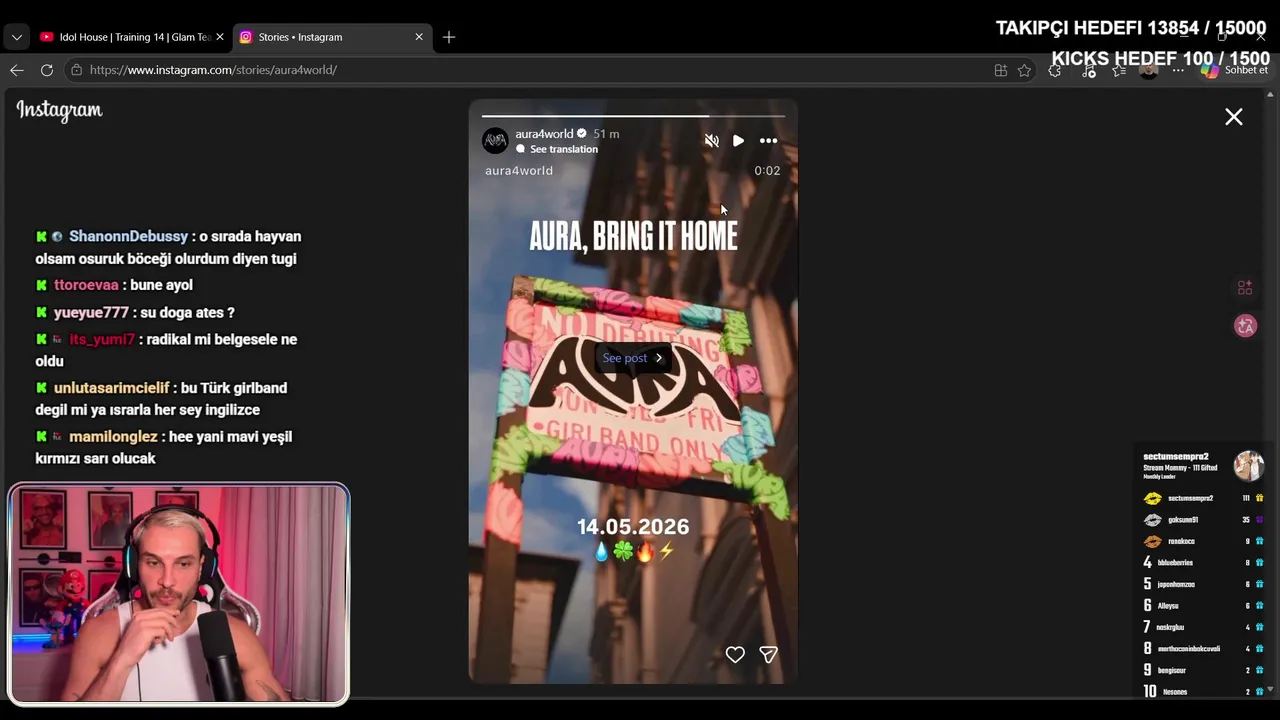The height and width of the screenshot is (720, 1280).
Task: Click the '51 m' story timestamp
Action: [606, 134]
